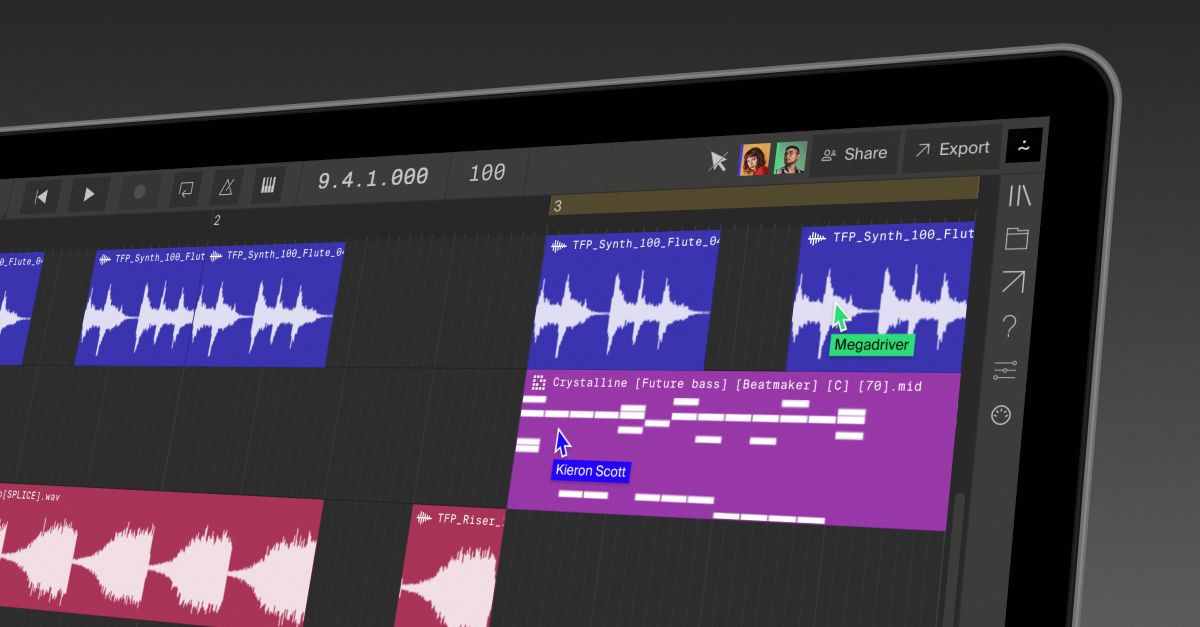Click the export arrow icon in sidebar
The image size is (1200, 627).
pyautogui.click(x=1013, y=282)
